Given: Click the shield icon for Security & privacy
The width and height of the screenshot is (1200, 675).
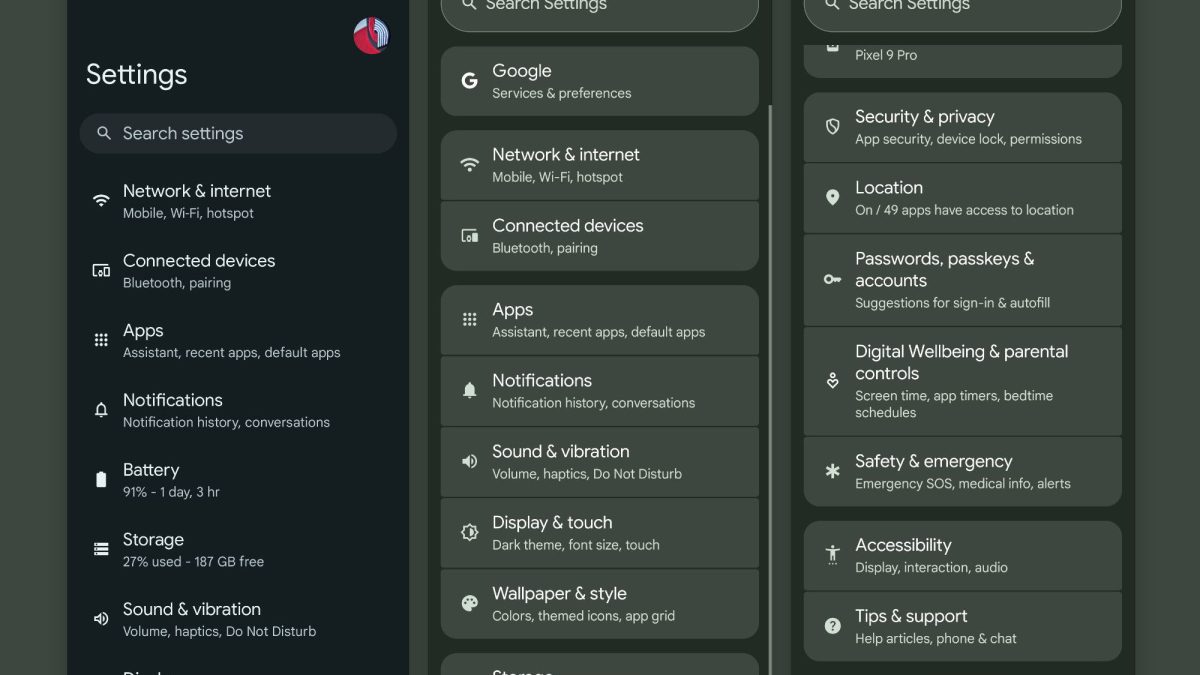Looking at the screenshot, I should 832,127.
